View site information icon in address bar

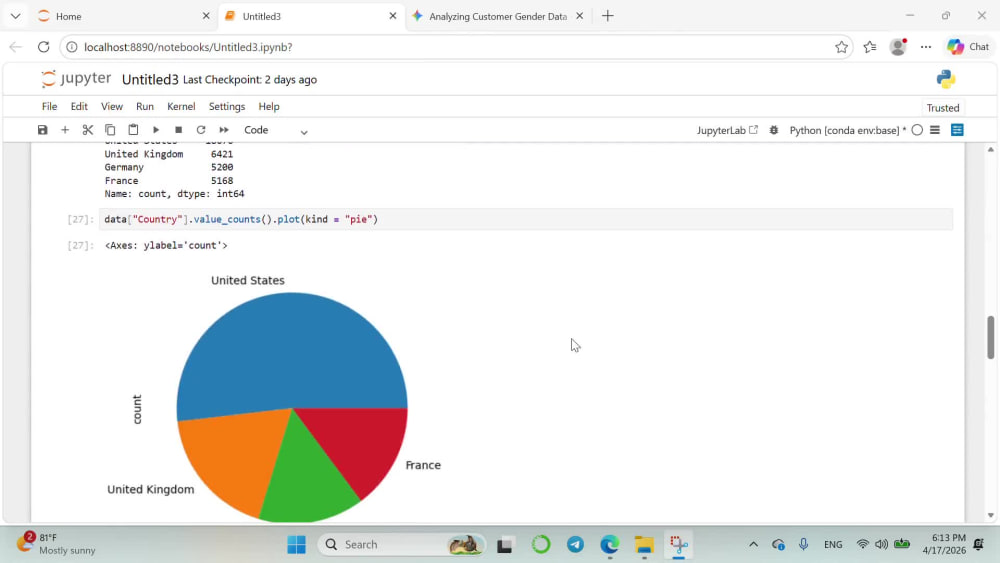(x=72, y=47)
